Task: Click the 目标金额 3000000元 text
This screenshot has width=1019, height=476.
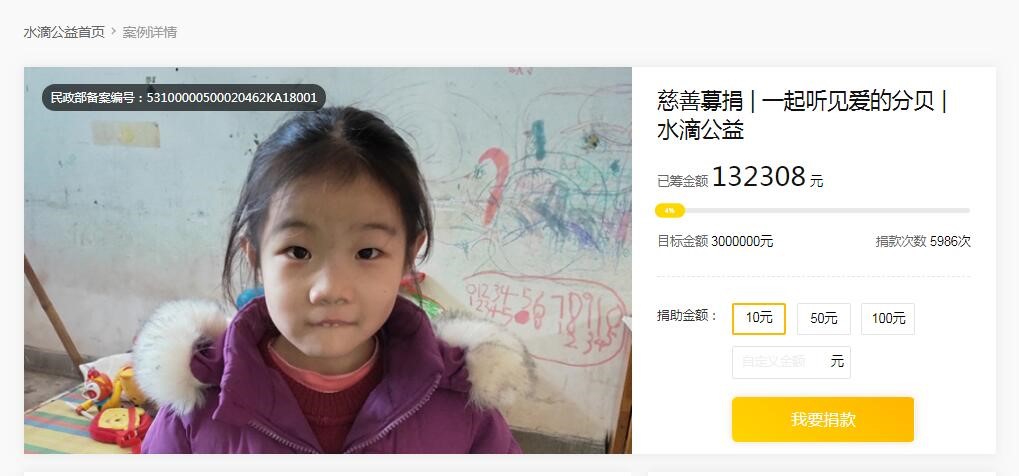Action: click(716, 241)
